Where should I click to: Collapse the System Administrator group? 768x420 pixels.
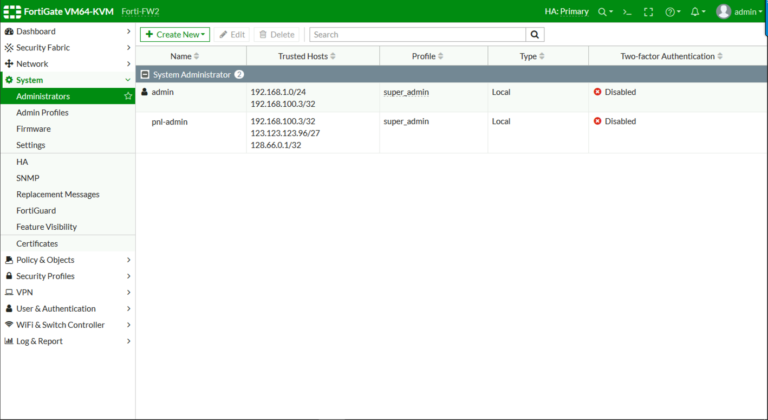(x=145, y=74)
